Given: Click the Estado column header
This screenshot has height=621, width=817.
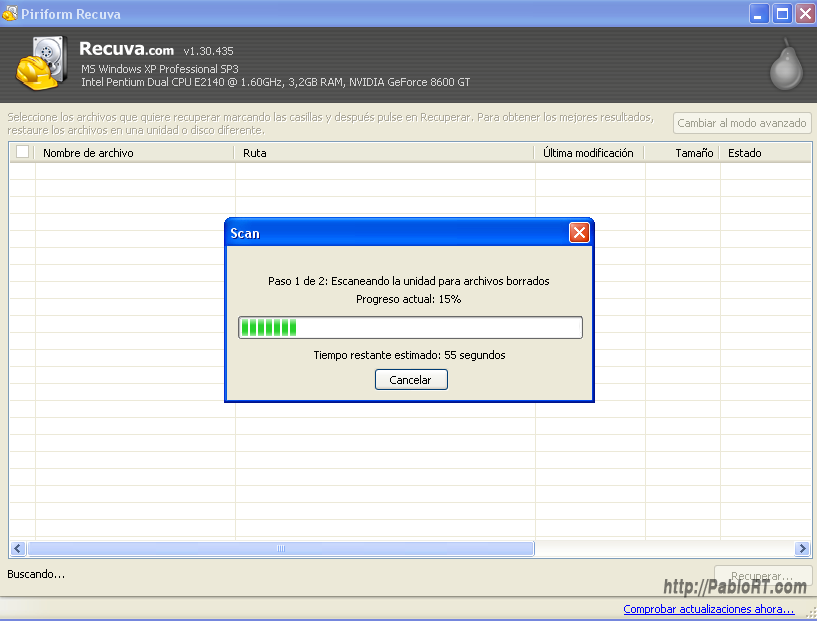Looking at the screenshot, I should pos(744,153).
